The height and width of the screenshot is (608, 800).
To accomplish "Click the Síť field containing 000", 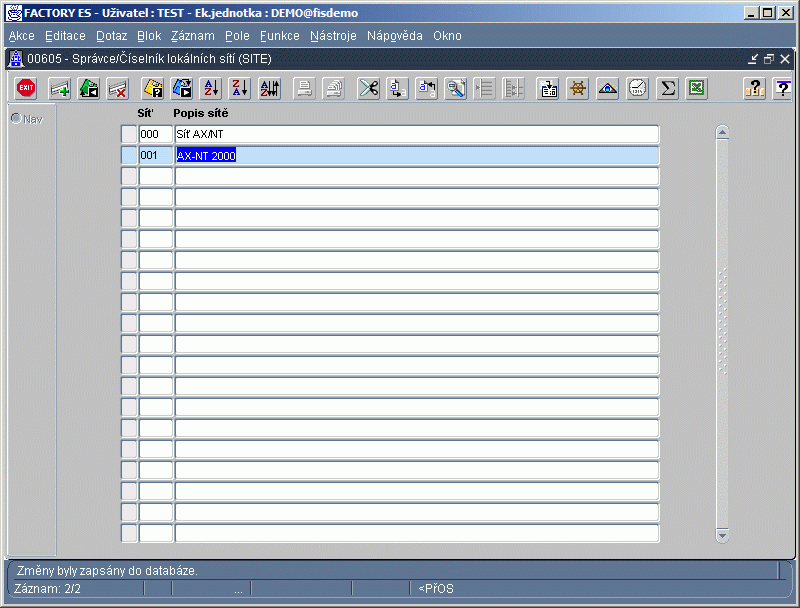I will [x=156, y=134].
